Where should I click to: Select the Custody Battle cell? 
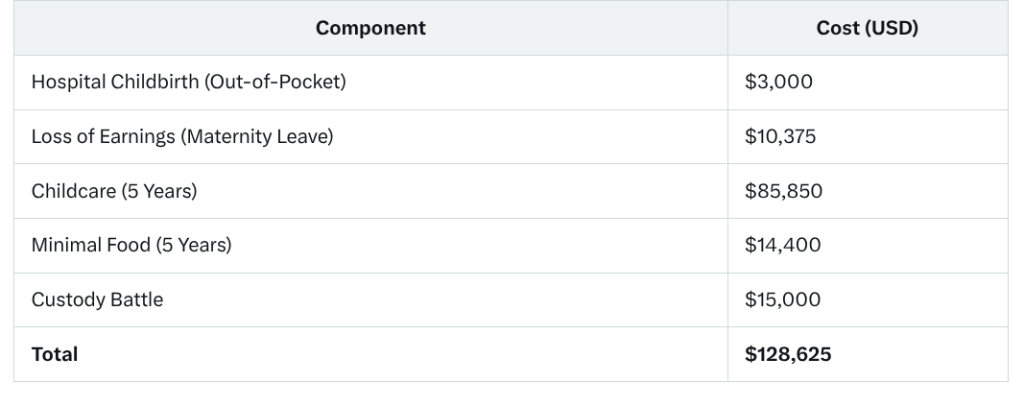370,300
